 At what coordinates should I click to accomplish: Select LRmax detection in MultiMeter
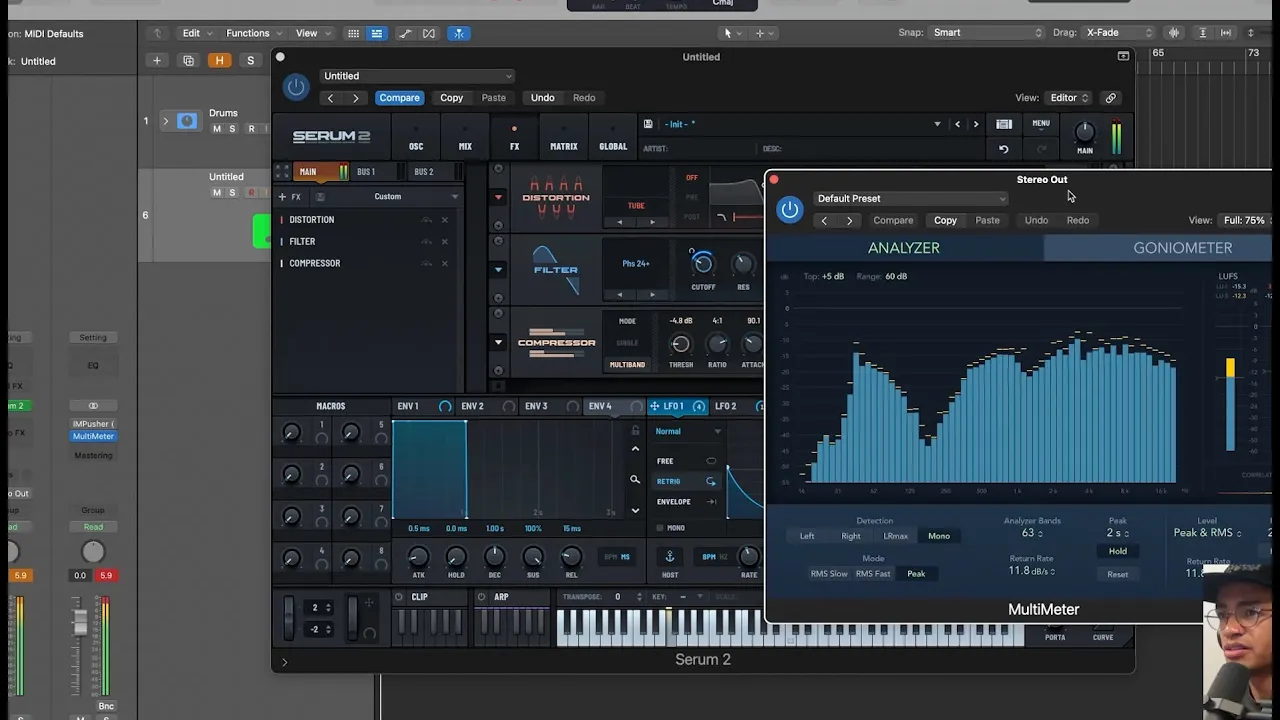895,536
